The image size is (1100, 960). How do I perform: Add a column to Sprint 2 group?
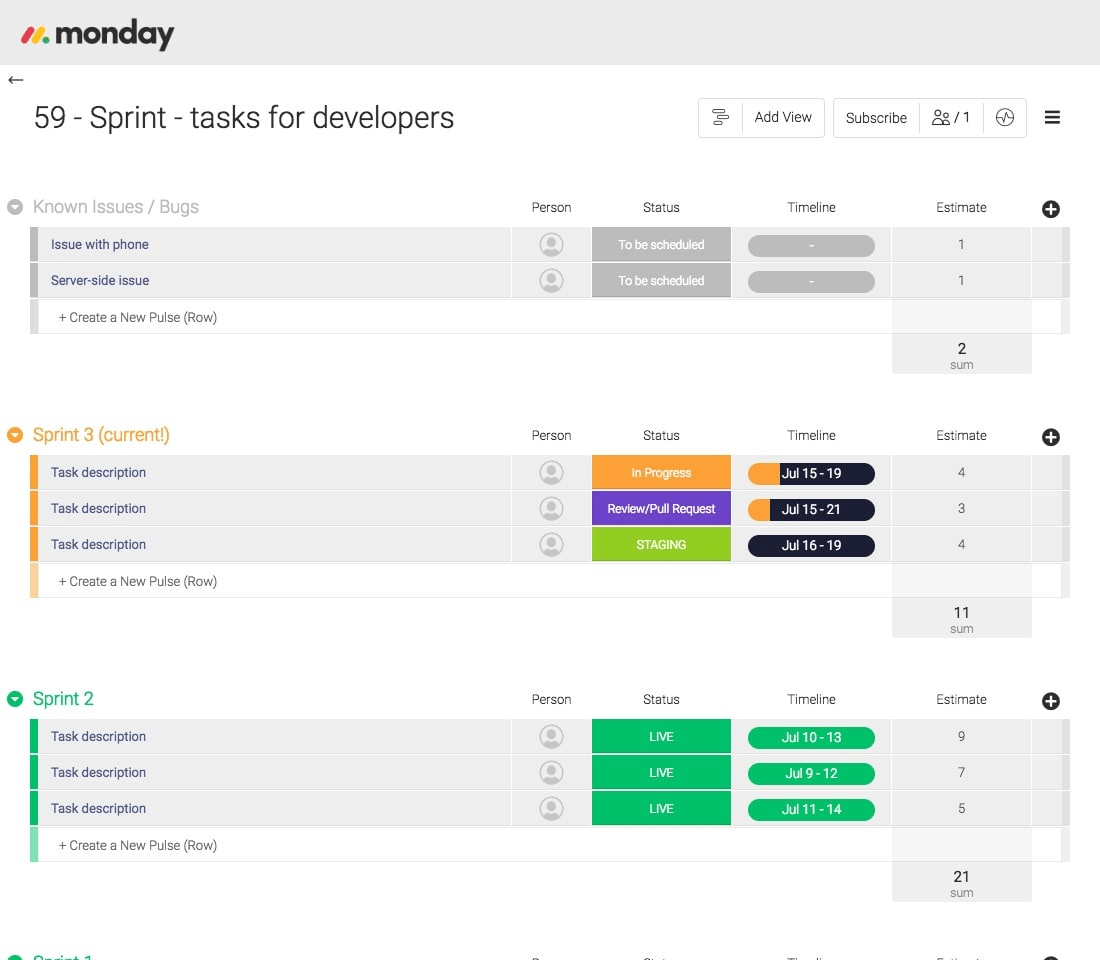(x=1050, y=701)
